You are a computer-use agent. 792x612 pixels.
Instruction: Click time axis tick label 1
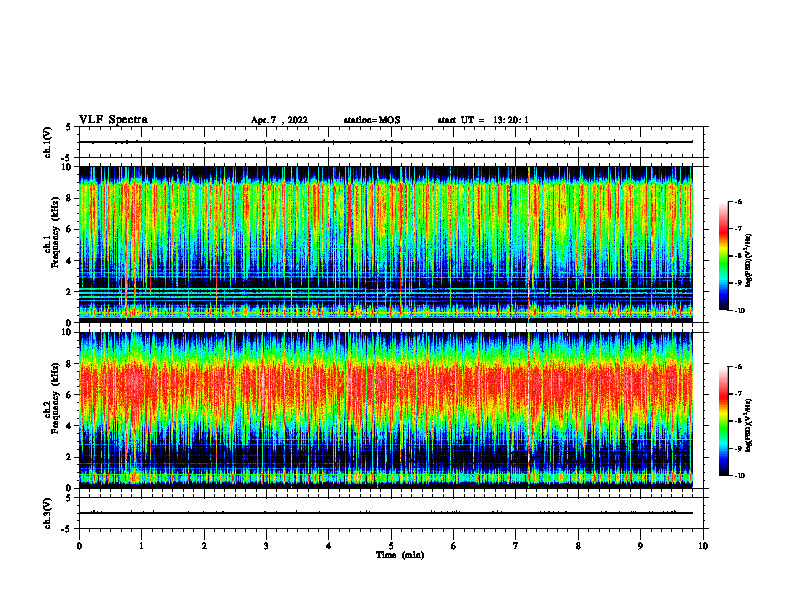pyautogui.click(x=142, y=546)
